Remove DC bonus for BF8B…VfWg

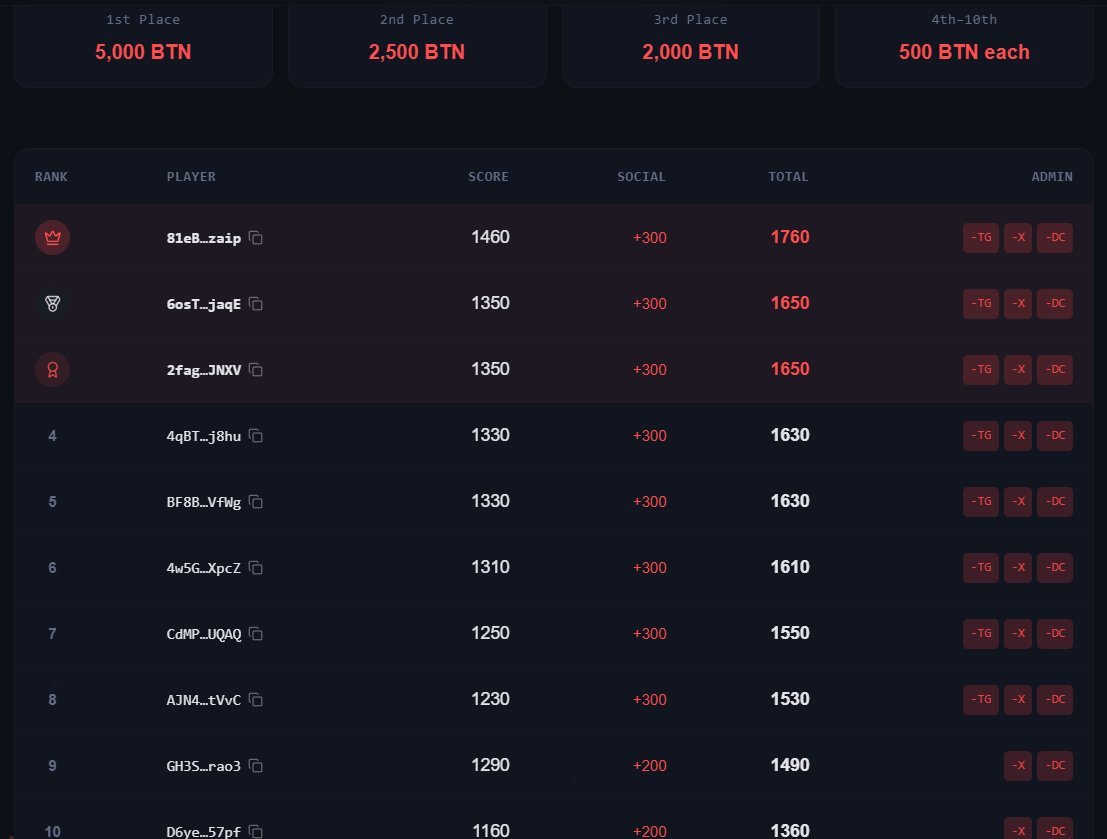(x=1055, y=502)
